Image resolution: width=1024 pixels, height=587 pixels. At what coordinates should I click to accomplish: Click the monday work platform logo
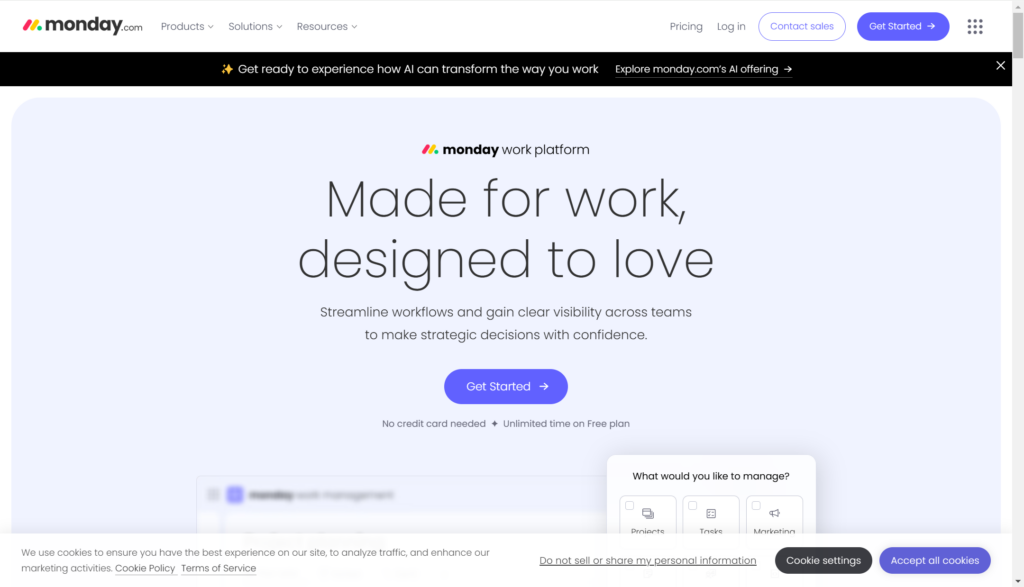505,150
